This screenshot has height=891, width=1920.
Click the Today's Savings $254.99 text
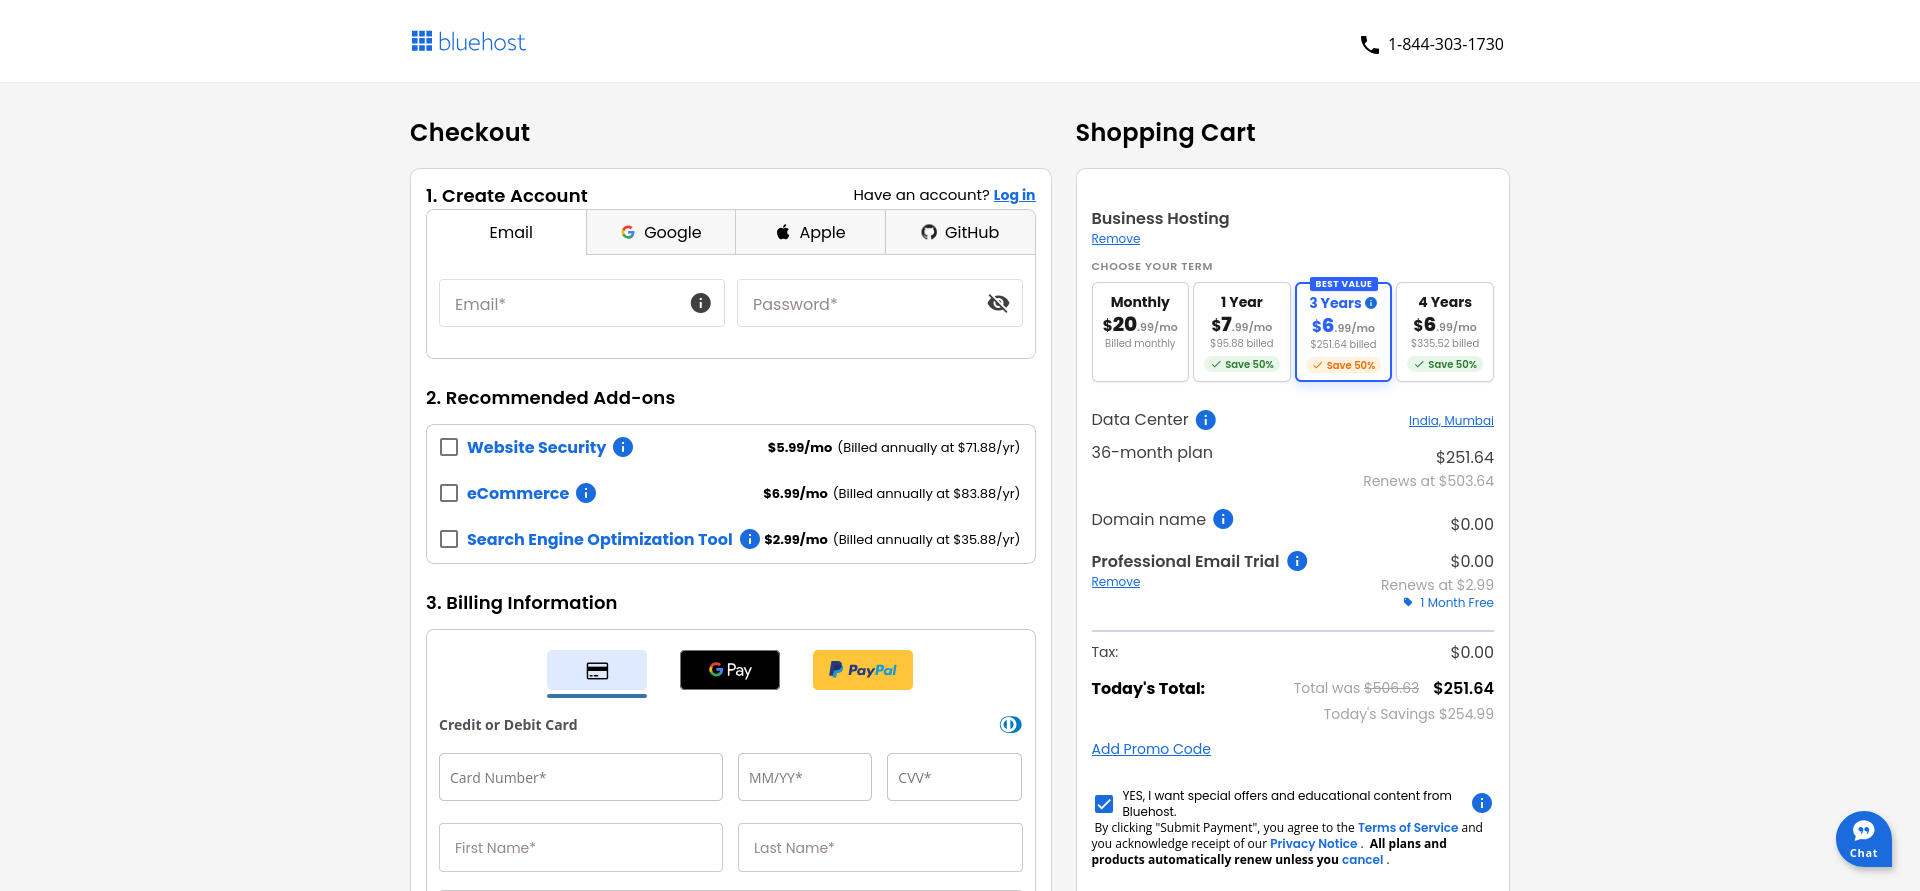tap(1408, 714)
